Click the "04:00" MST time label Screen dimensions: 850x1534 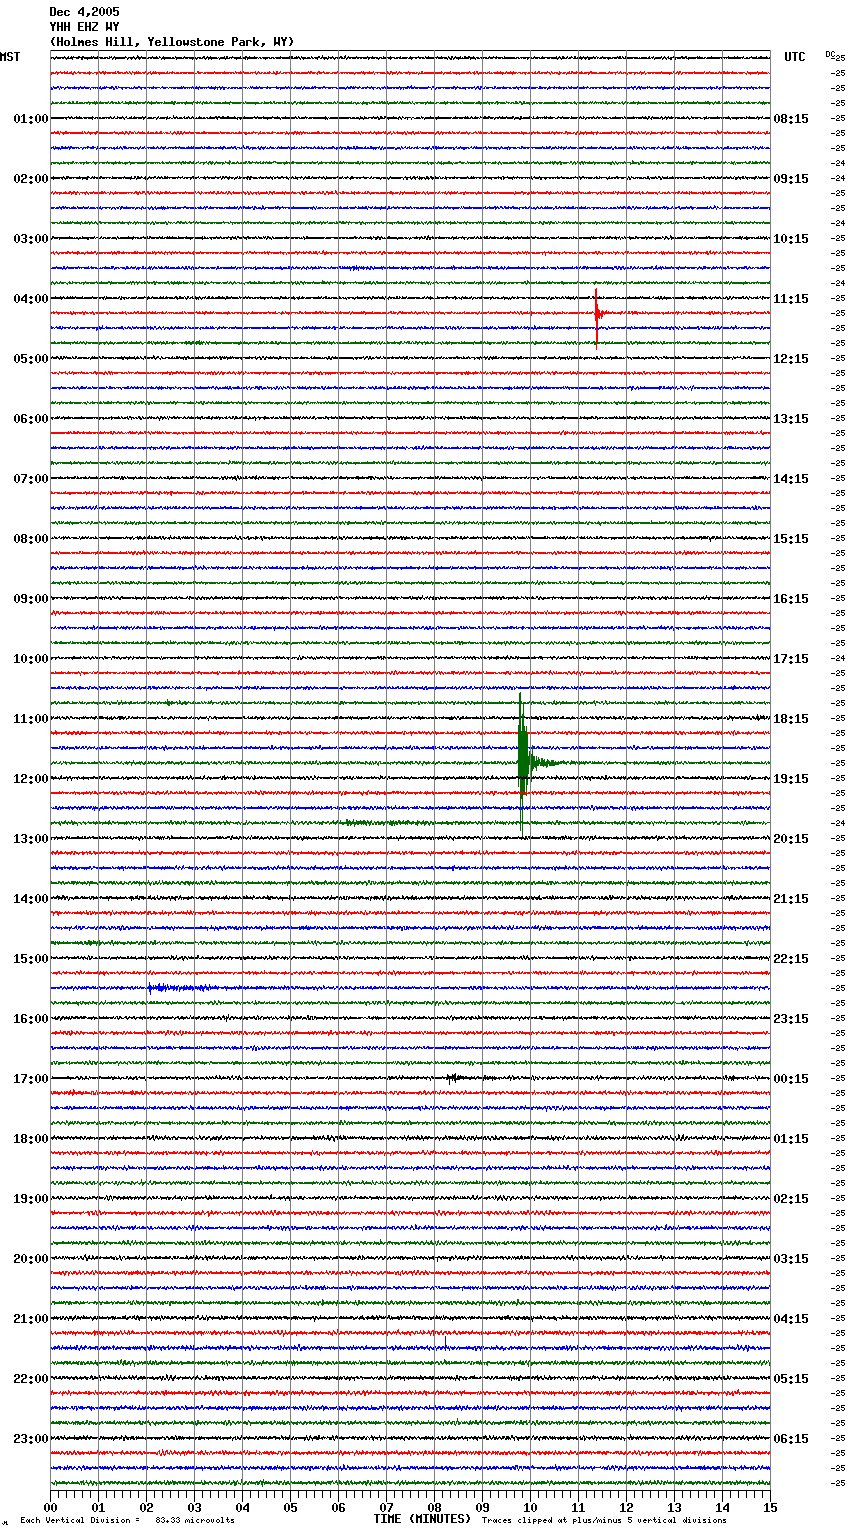31,299
